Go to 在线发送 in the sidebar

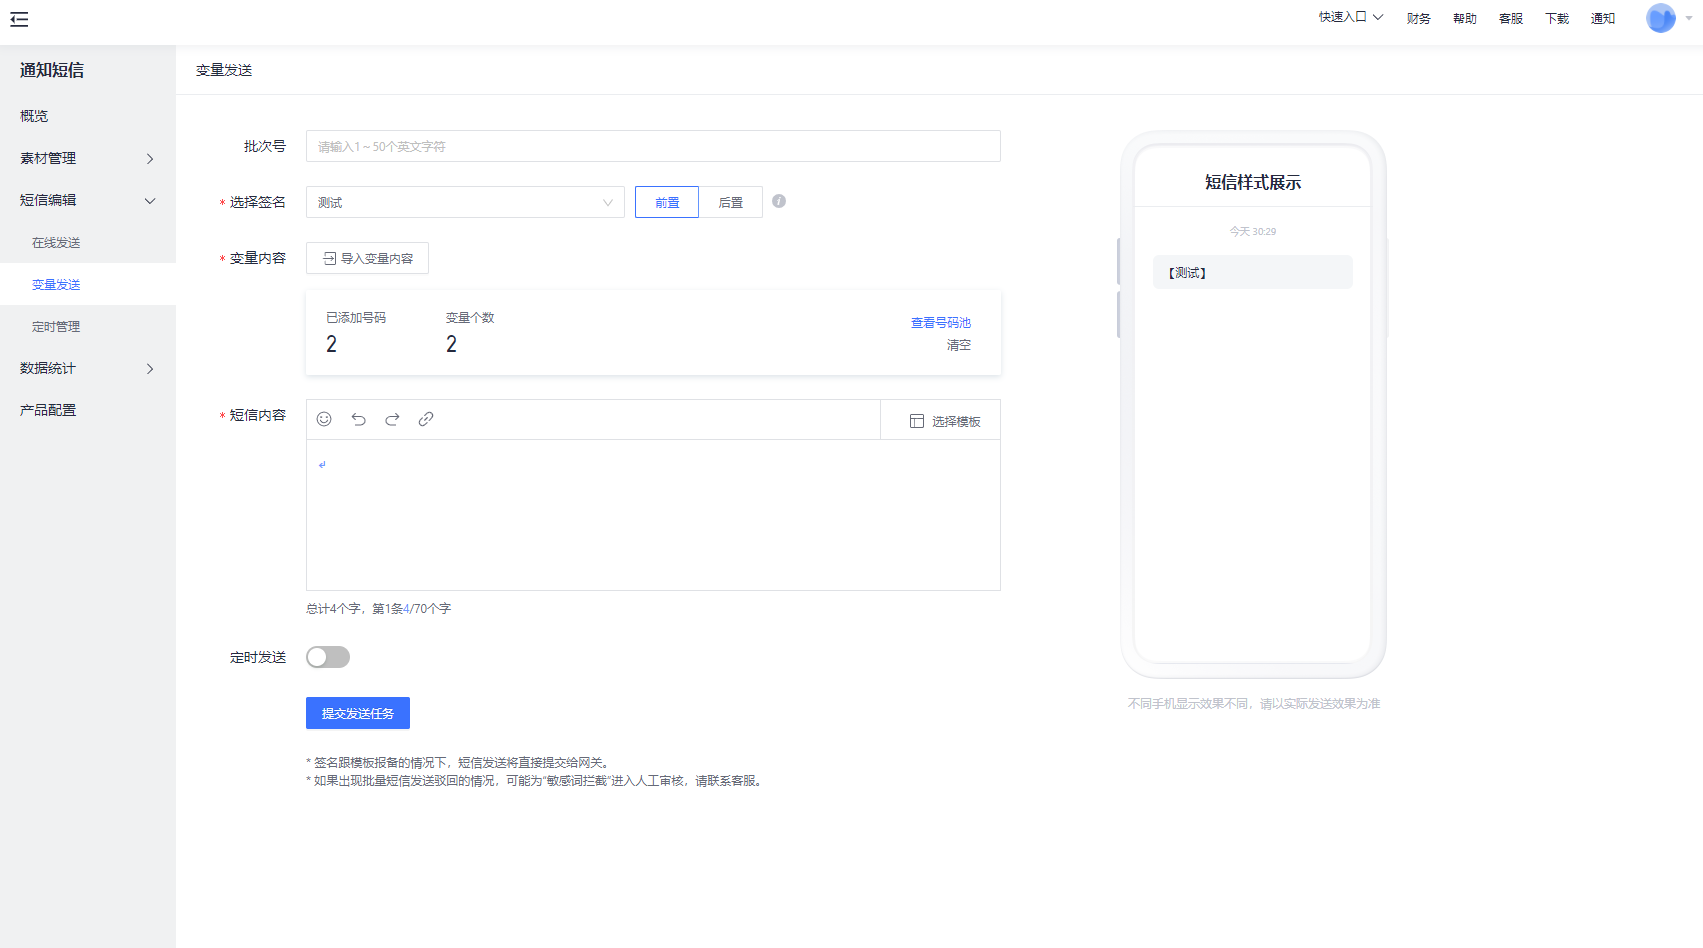pyautogui.click(x=56, y=243)
